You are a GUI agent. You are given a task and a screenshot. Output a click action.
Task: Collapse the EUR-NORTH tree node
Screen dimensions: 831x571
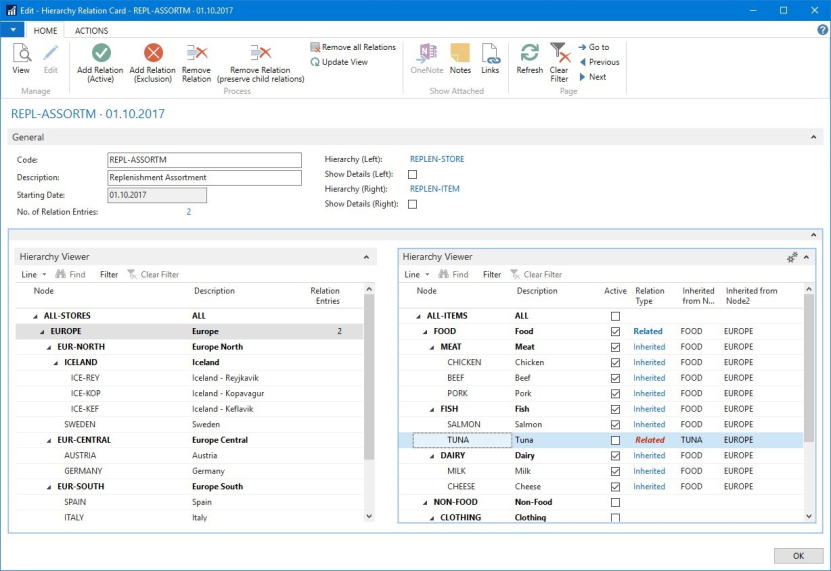48,347
